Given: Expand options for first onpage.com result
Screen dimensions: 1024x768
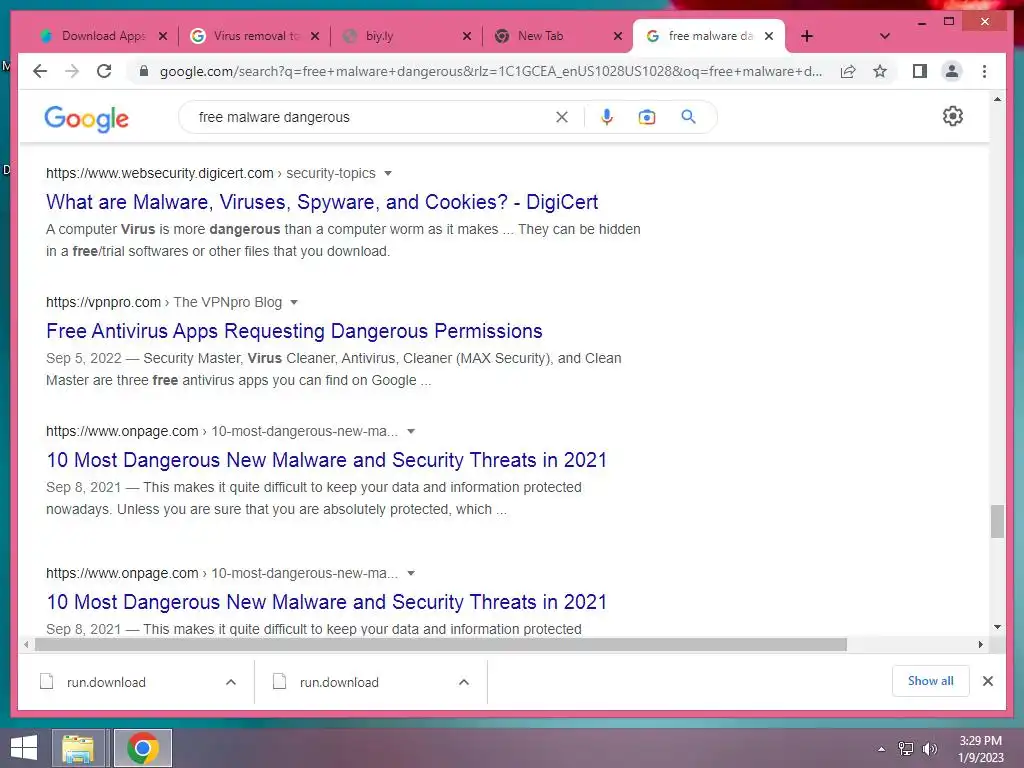Looking at the screenshot, I should point(411,431).
